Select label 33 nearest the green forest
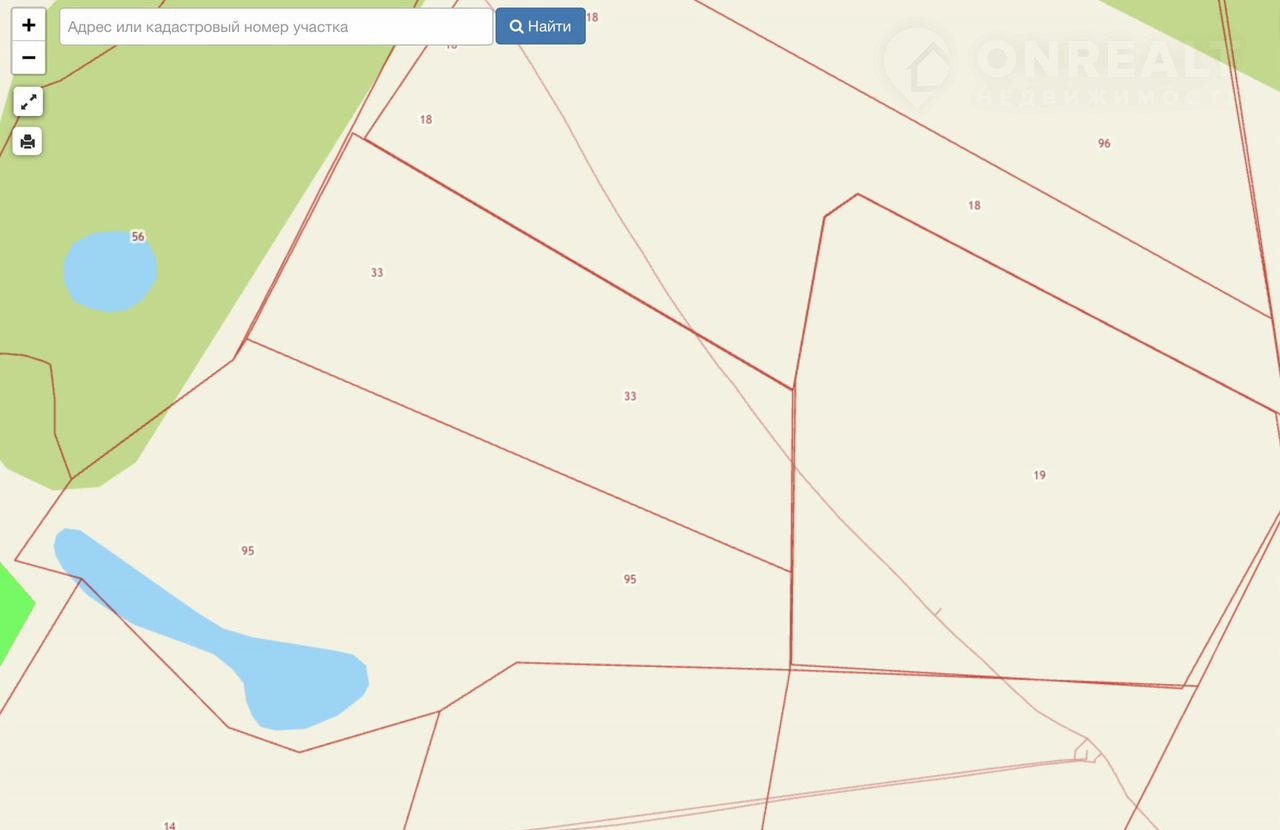The image size is (1280, 830). pyautogui.click(x=377, y=273)
